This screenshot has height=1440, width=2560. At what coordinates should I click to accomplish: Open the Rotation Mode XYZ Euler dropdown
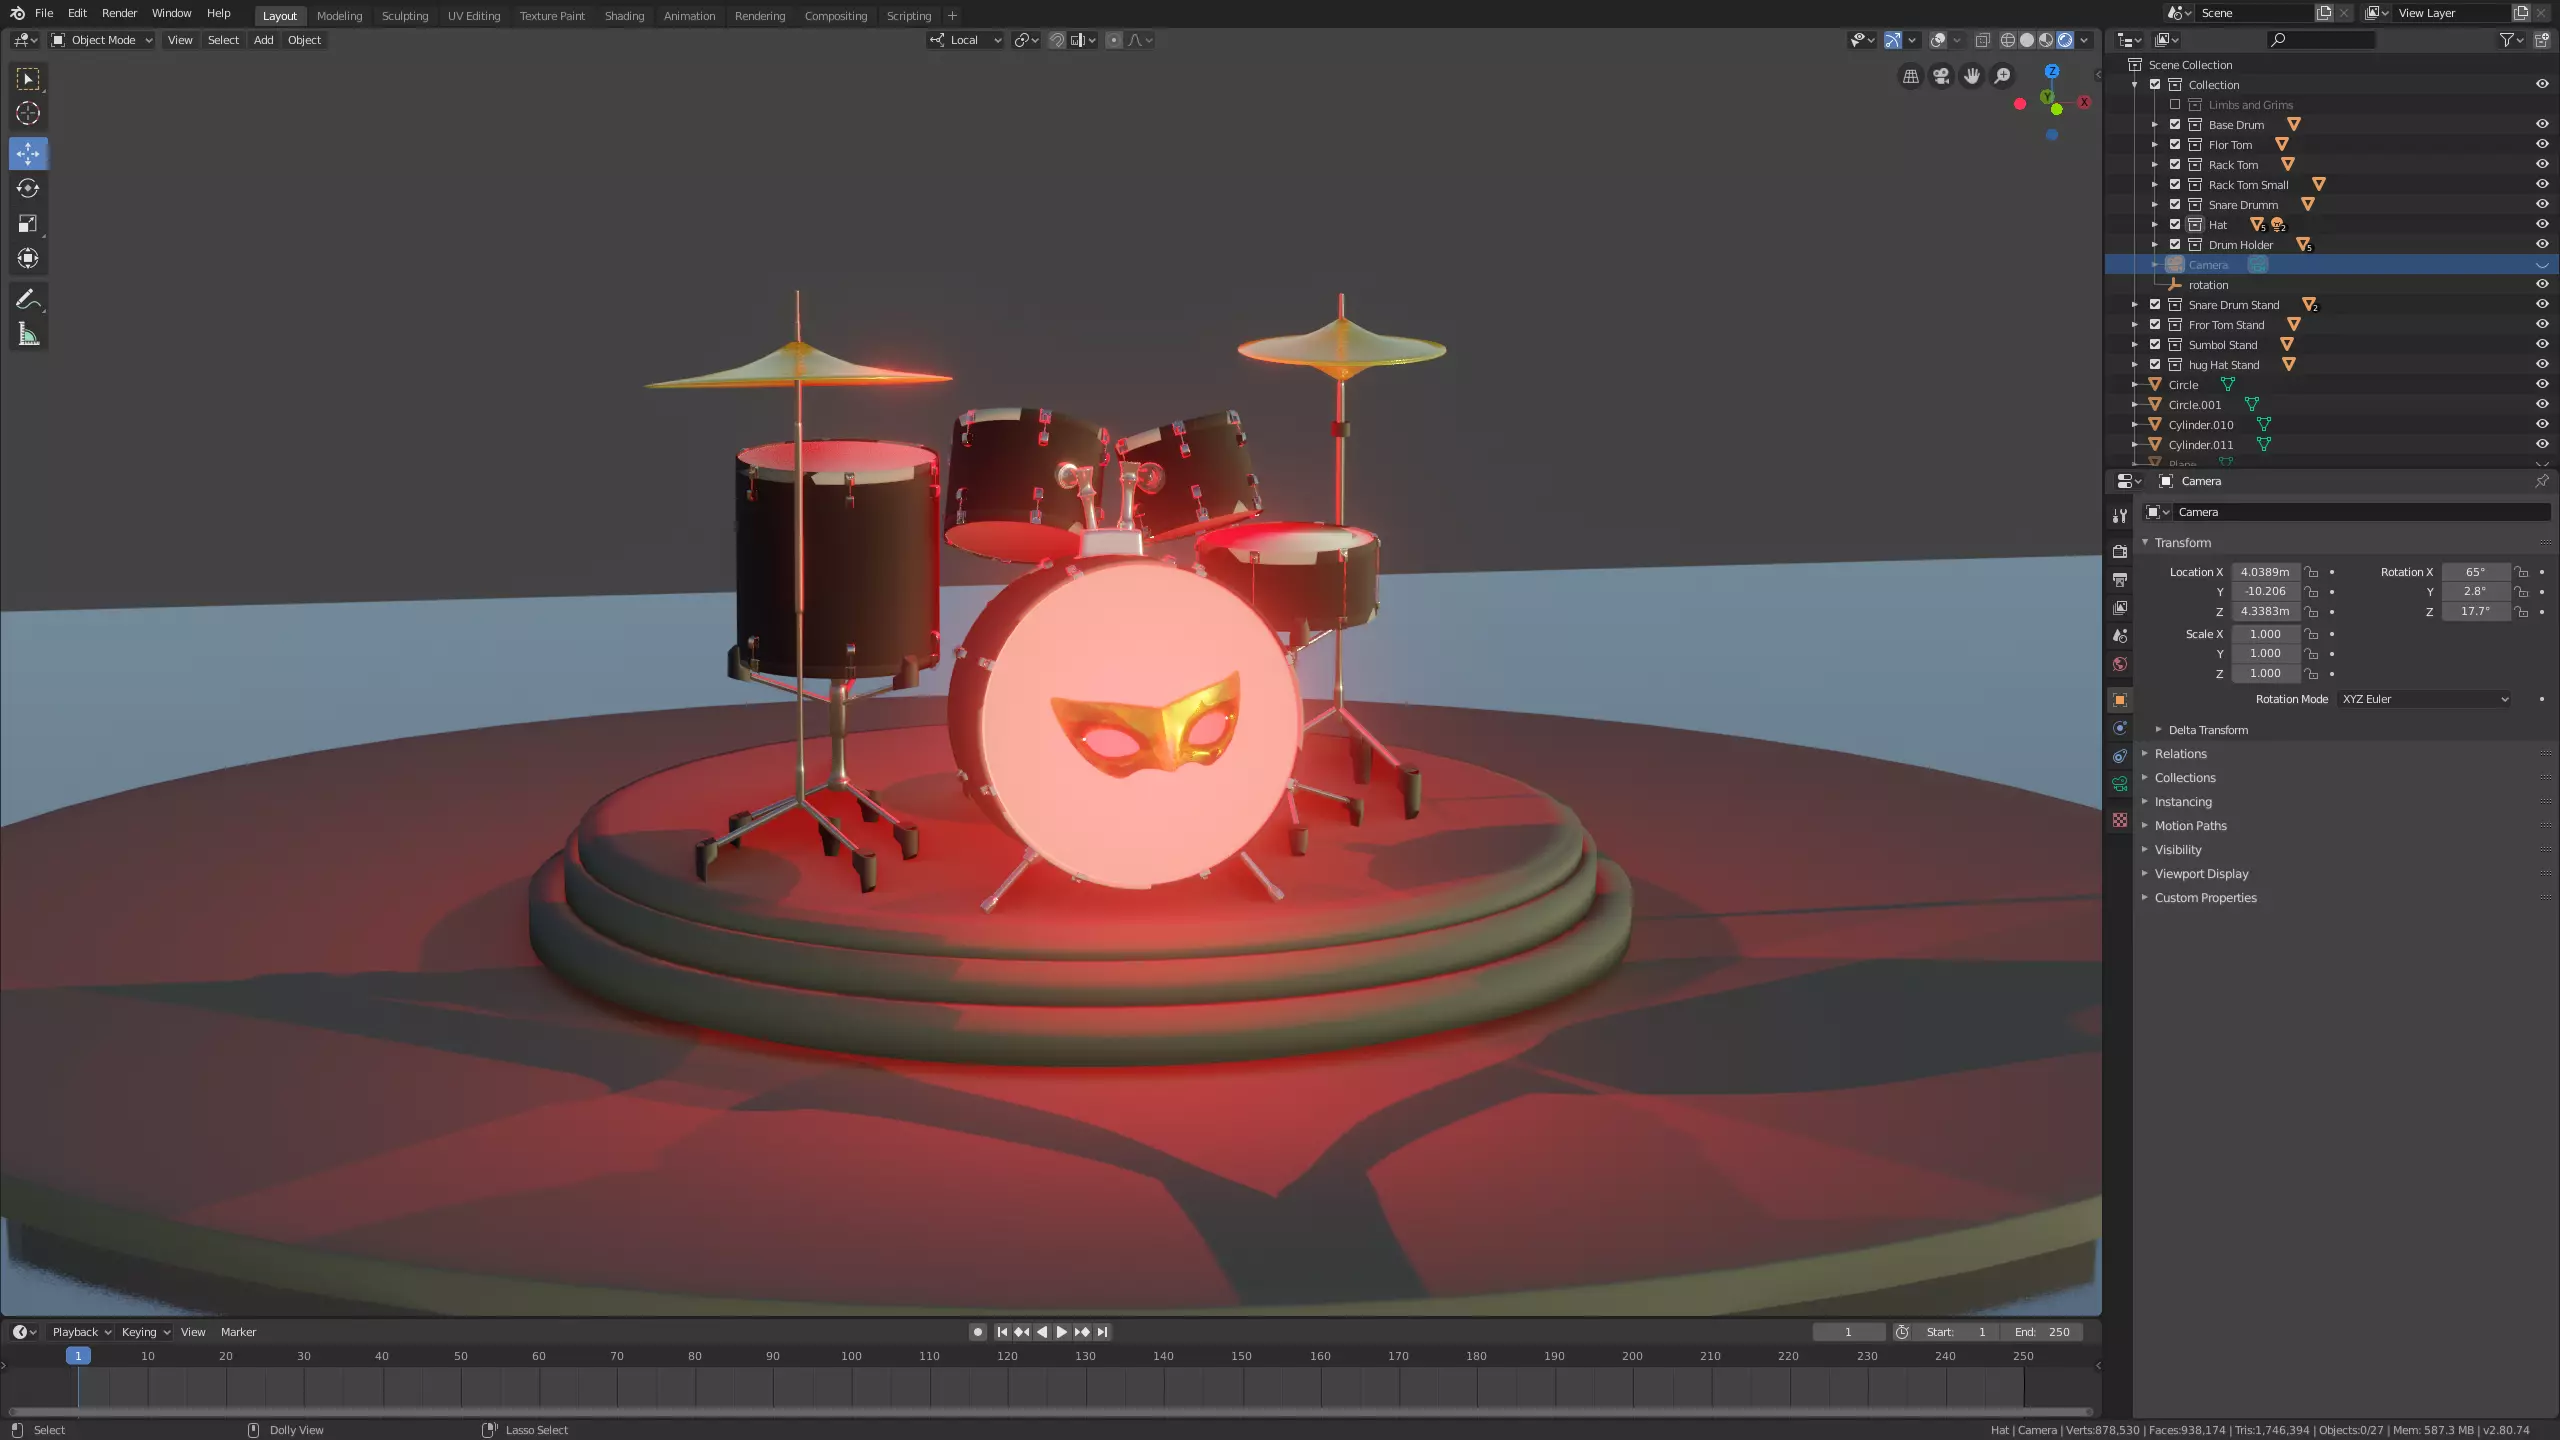pos(2425,699)
